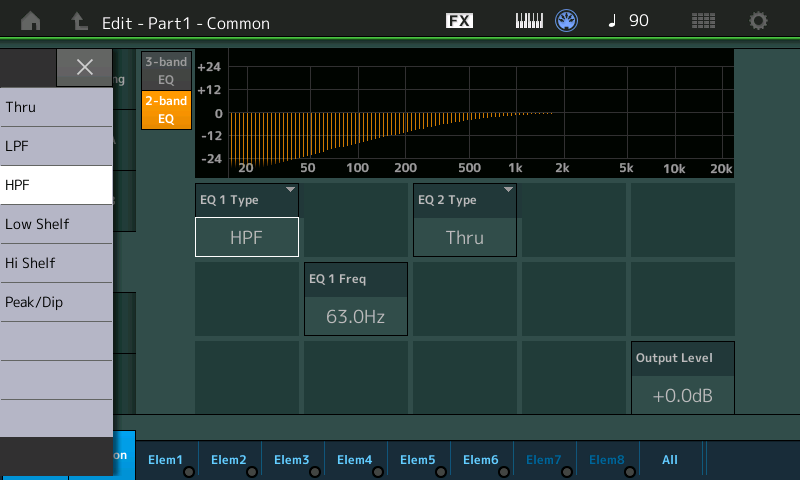800x480 pixels.
Task: Choose Hi Shelf filter type
Action: 56,263
